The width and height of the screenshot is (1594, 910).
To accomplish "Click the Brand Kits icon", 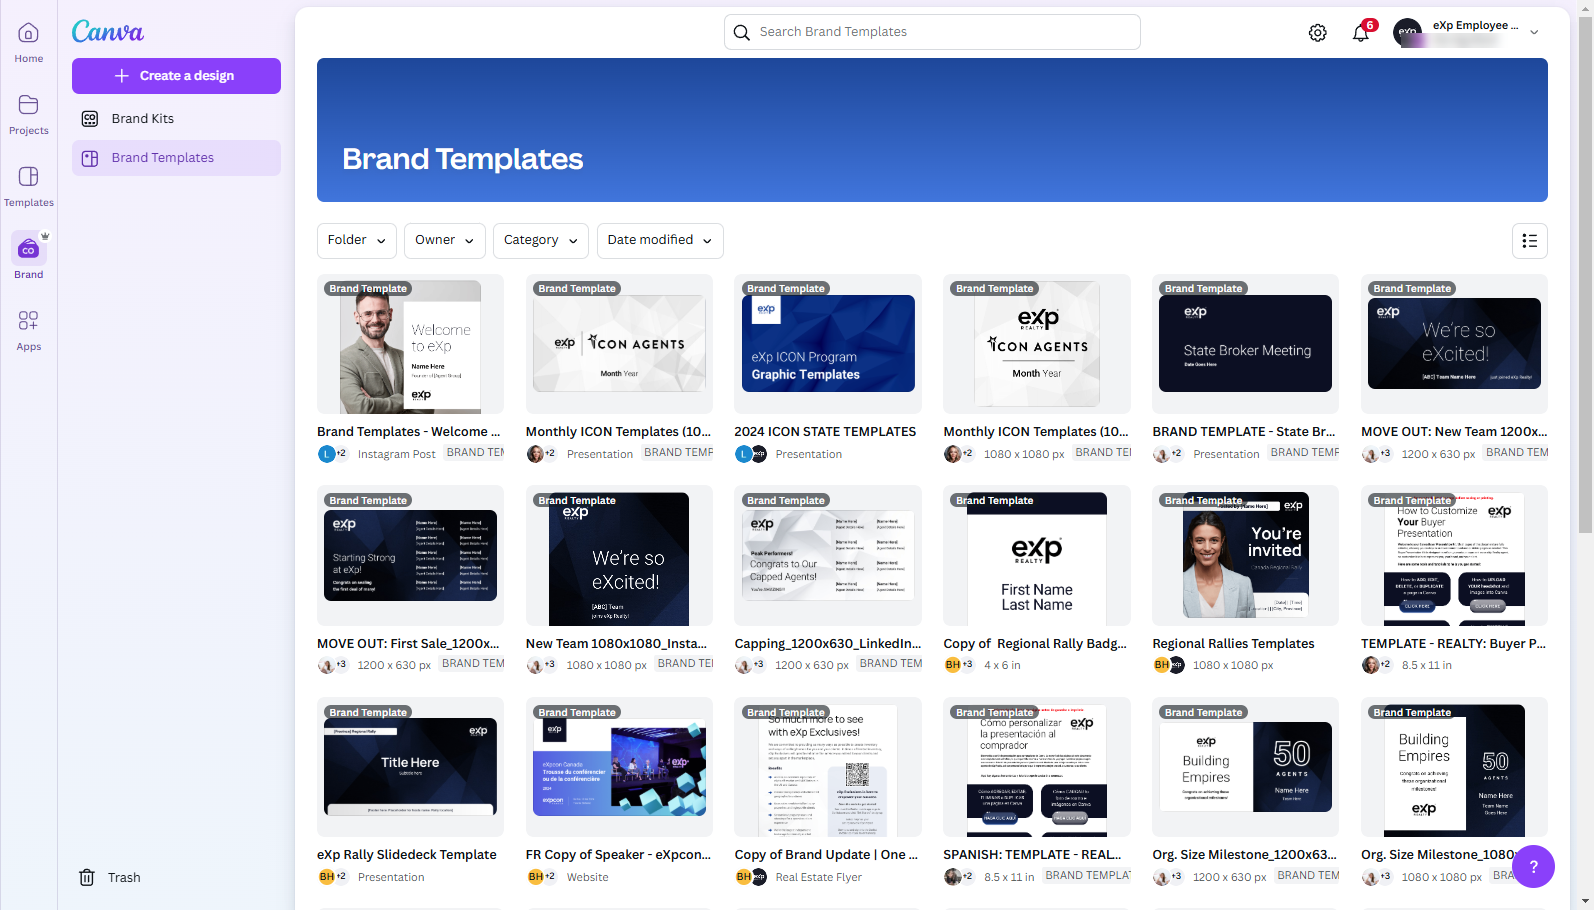I will pyautogui.click(x=90, y=119).
